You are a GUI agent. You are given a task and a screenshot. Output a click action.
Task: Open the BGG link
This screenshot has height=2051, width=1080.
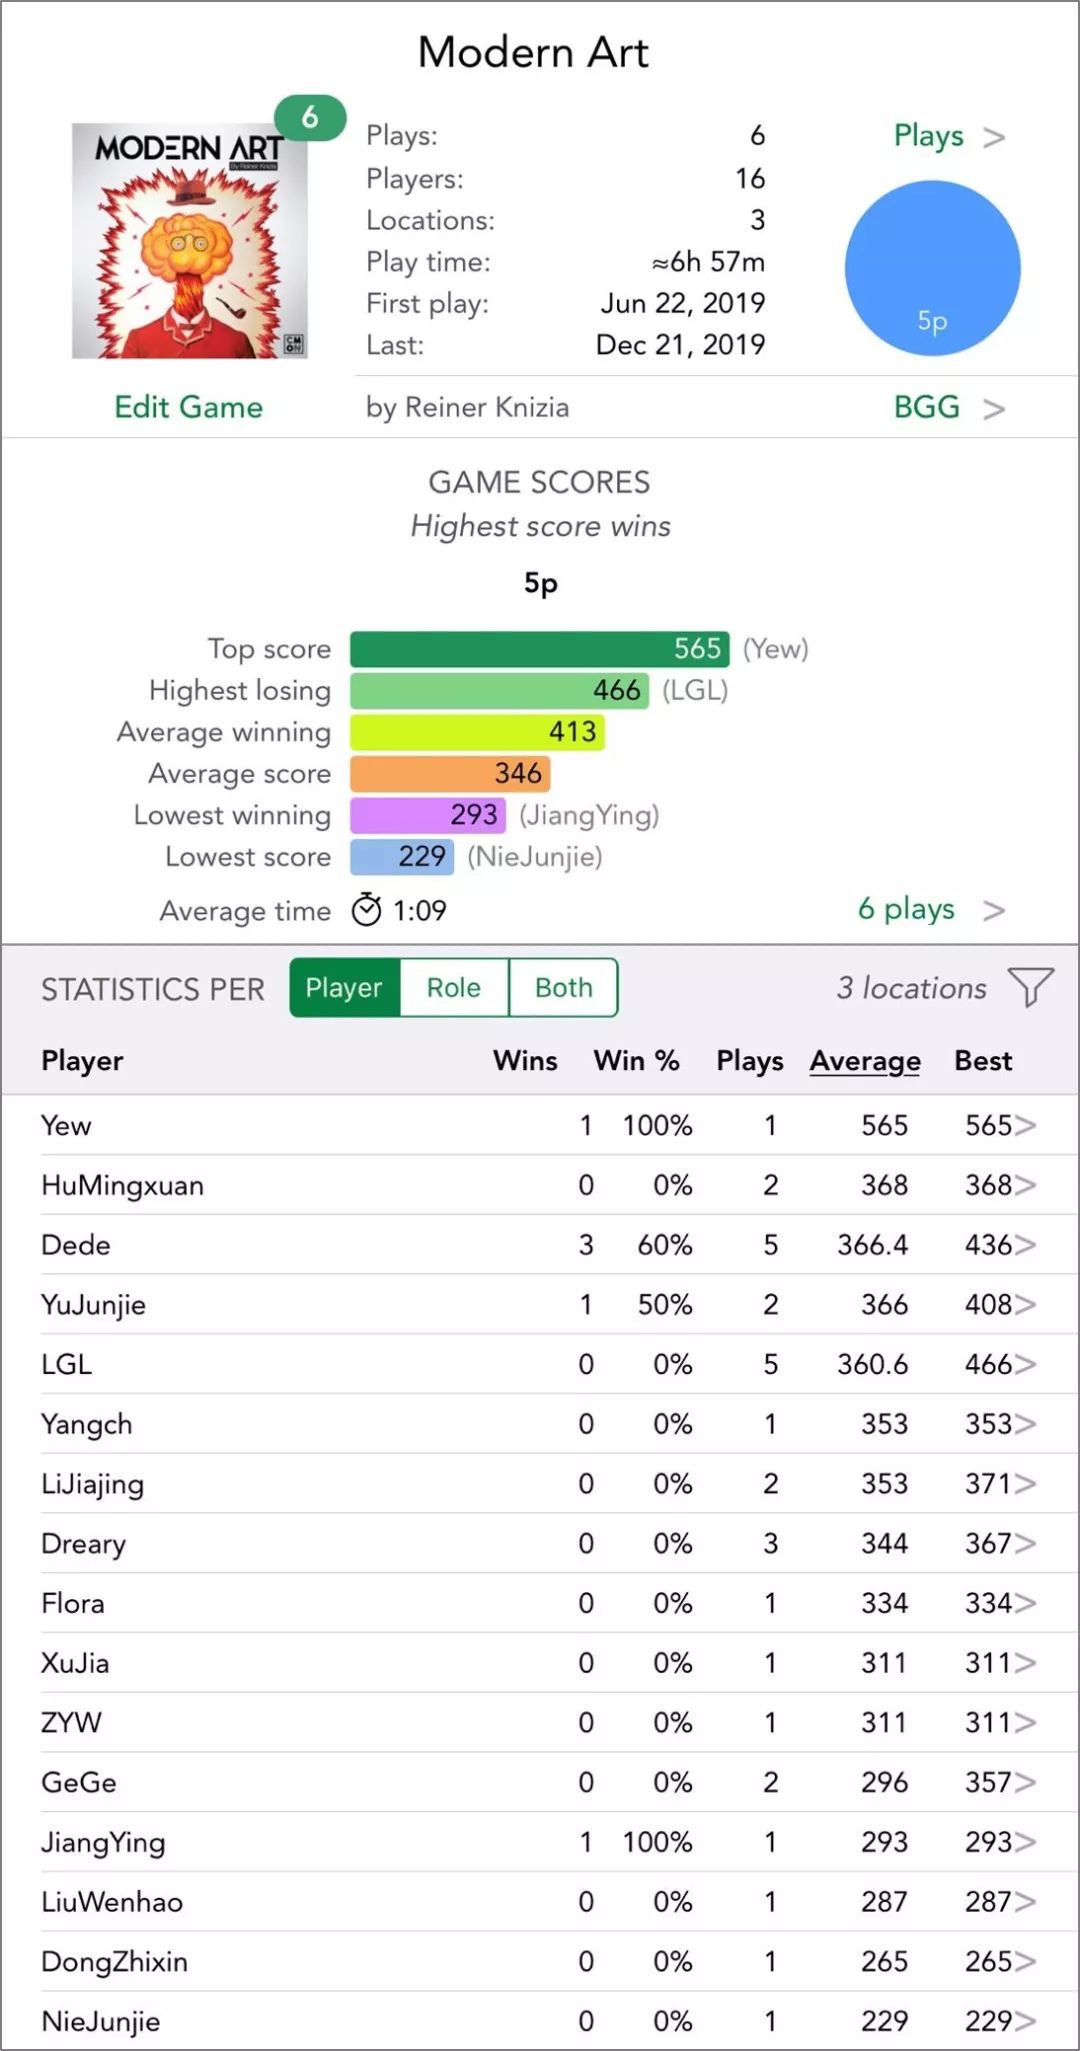(x=926, y=407)
